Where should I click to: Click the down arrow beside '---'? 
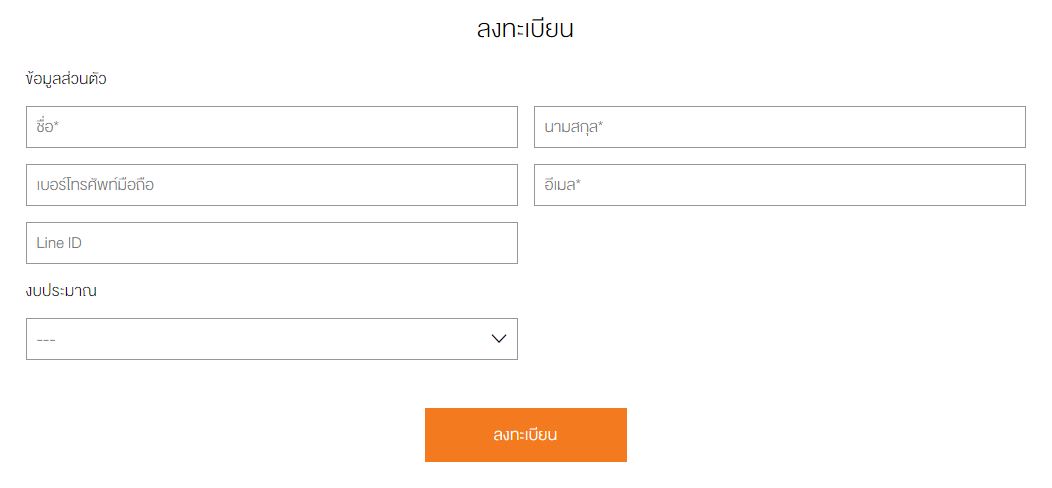pos(500,339)
